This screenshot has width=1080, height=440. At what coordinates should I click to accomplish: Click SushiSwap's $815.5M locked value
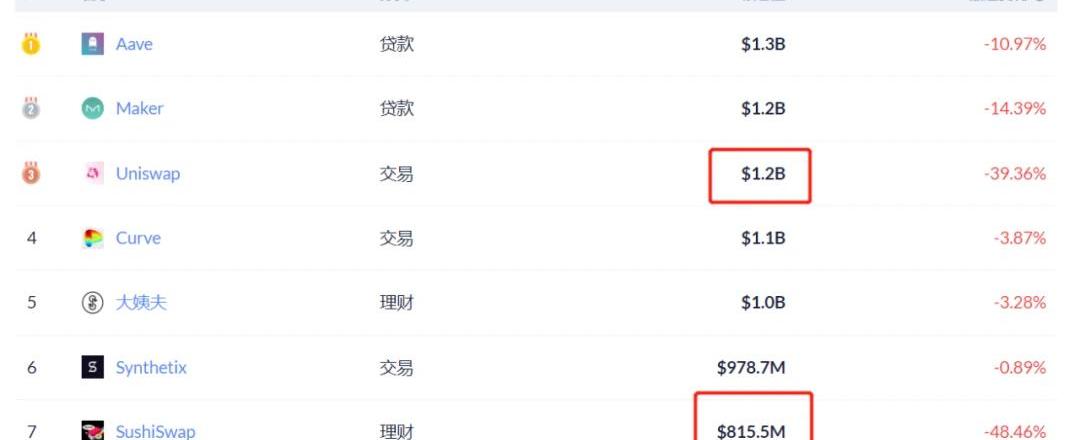[751, 431]
